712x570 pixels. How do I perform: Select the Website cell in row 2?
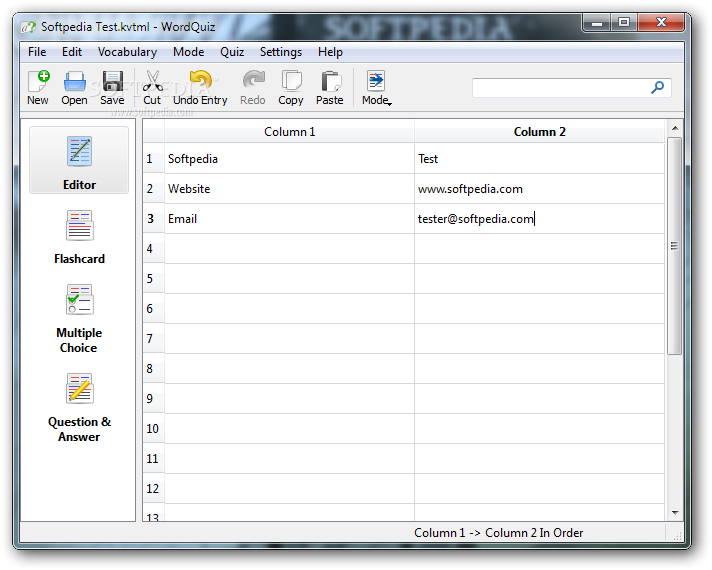click(x=289, y=188)
